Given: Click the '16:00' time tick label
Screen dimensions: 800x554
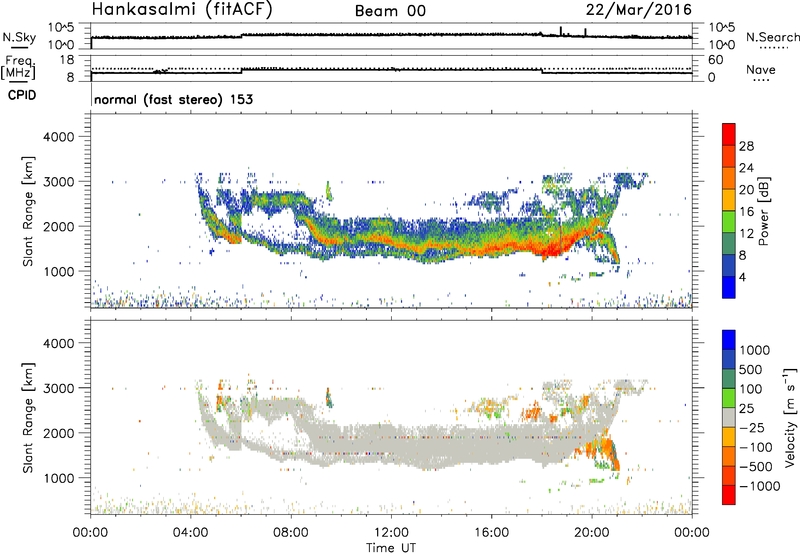Looking at the screenshot, I should coord(491,533).
